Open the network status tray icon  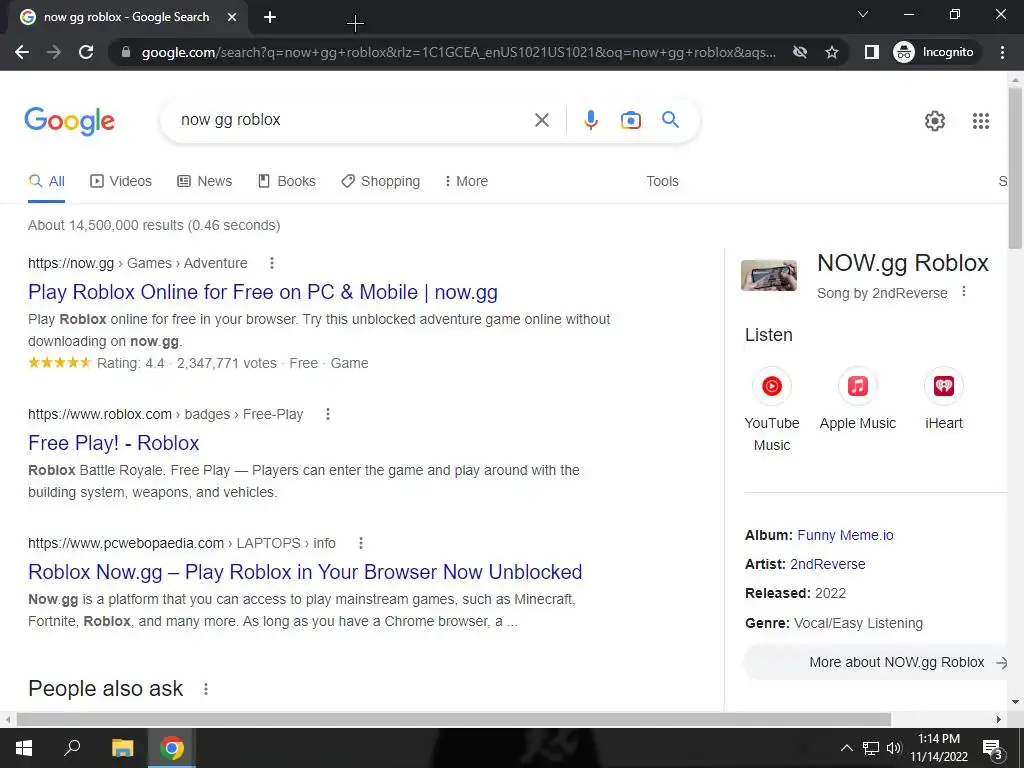coord(871,748)
